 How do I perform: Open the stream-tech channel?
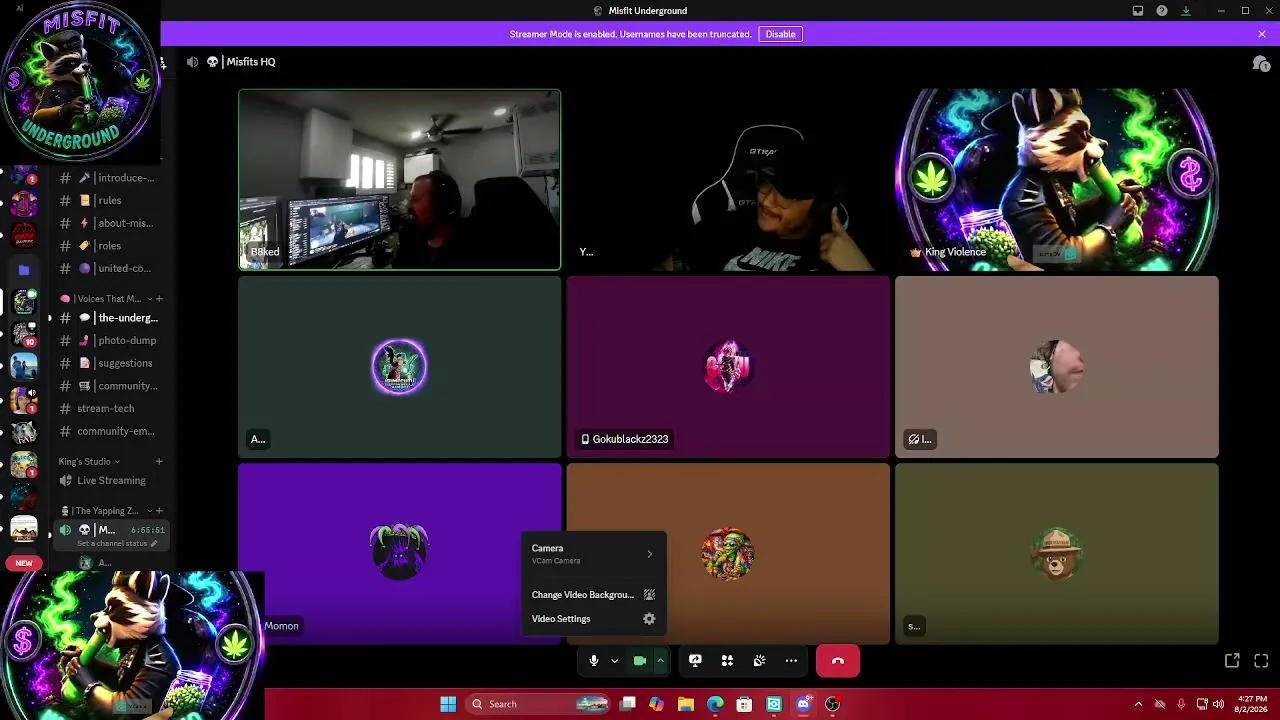[x=108, y=408]
